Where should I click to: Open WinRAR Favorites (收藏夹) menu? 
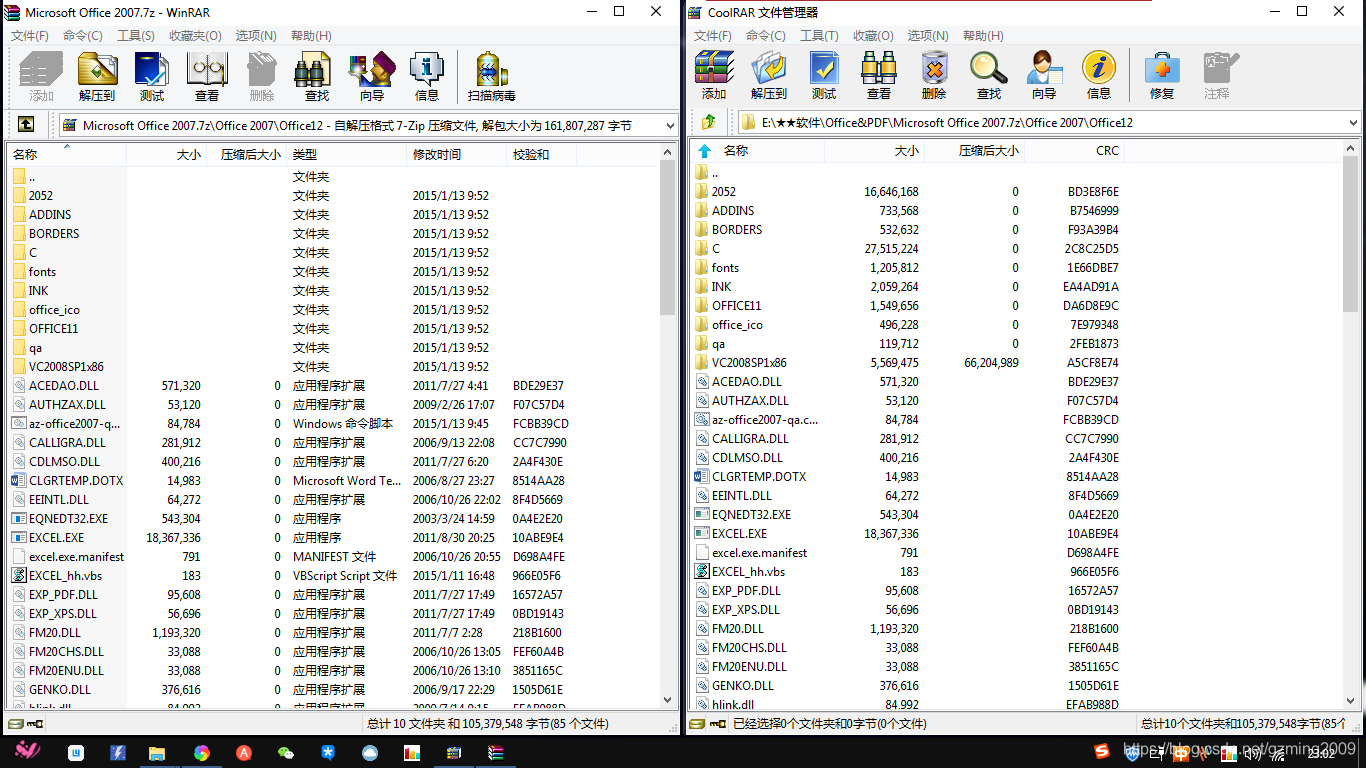tap(195, 35)
